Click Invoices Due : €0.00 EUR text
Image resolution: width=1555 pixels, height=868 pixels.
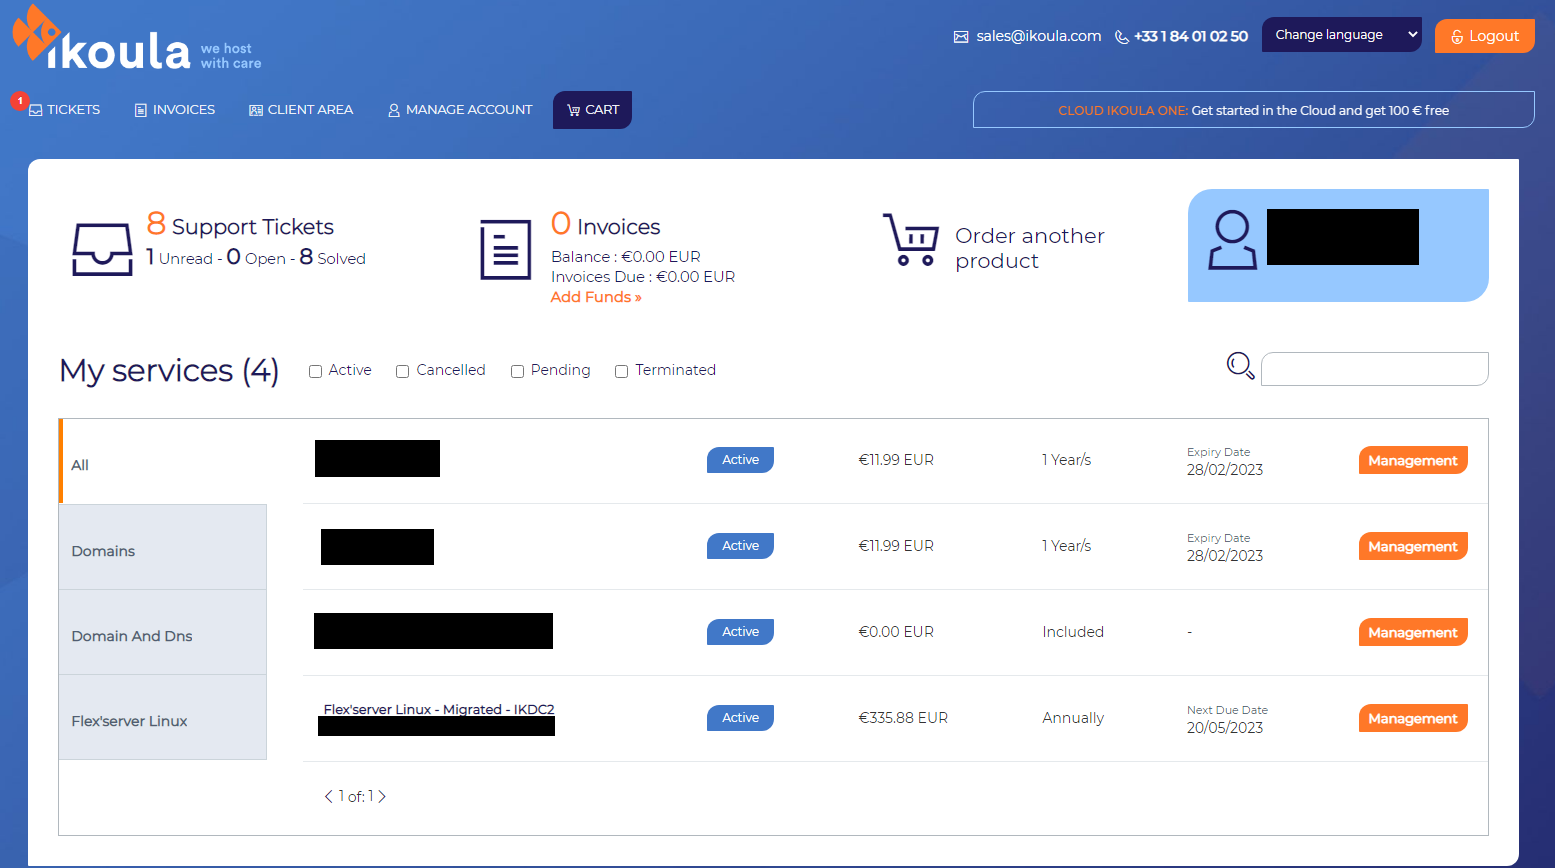[643, 277]
